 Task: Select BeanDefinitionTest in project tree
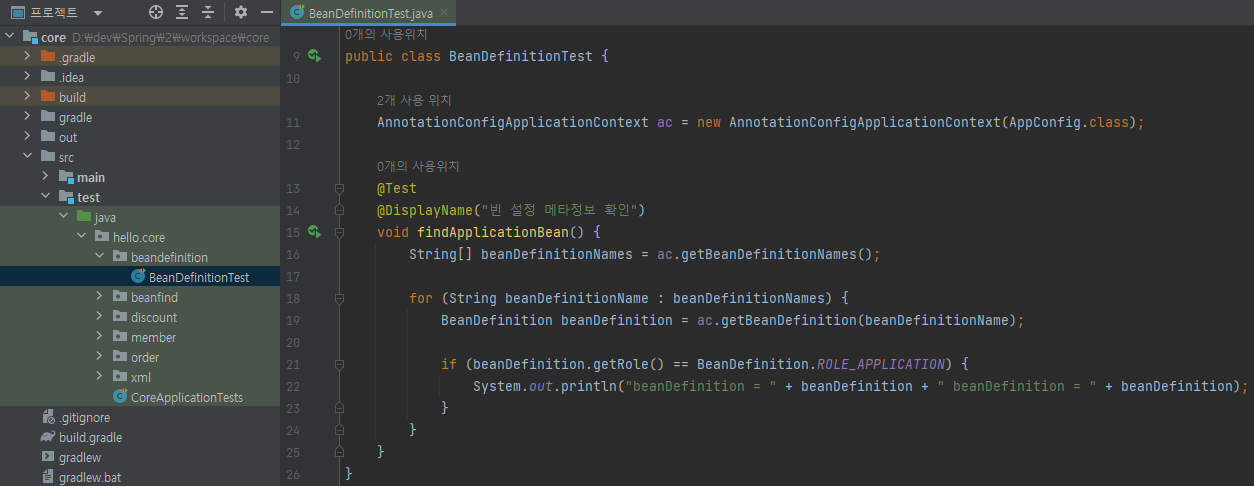pyautogui.click(x=140, y=277)
